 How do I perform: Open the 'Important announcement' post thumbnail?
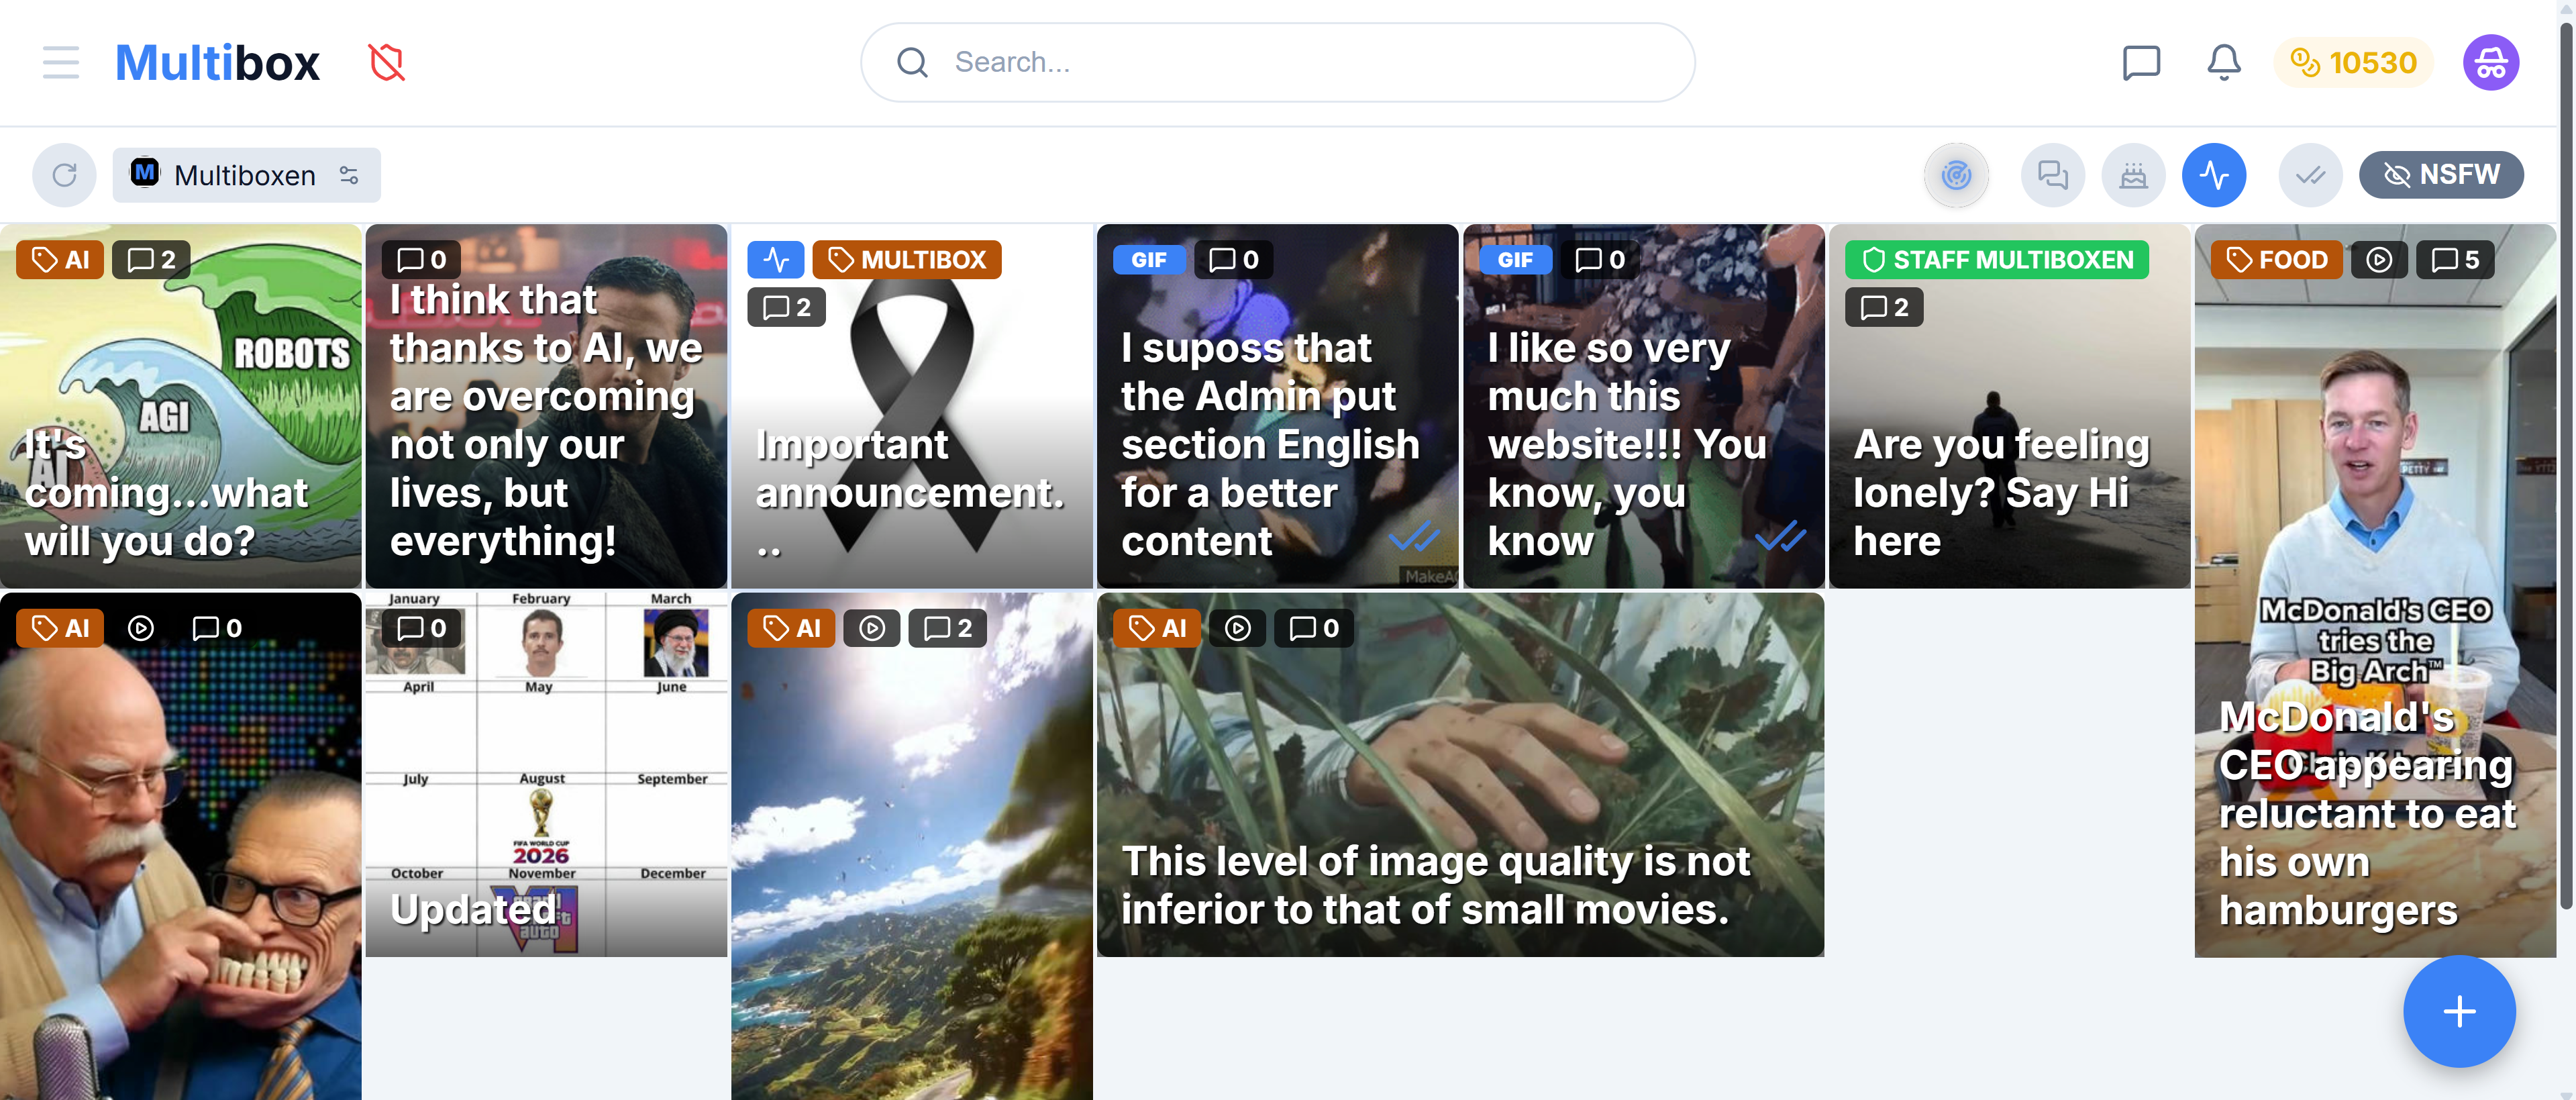click(x=911, y=406)
